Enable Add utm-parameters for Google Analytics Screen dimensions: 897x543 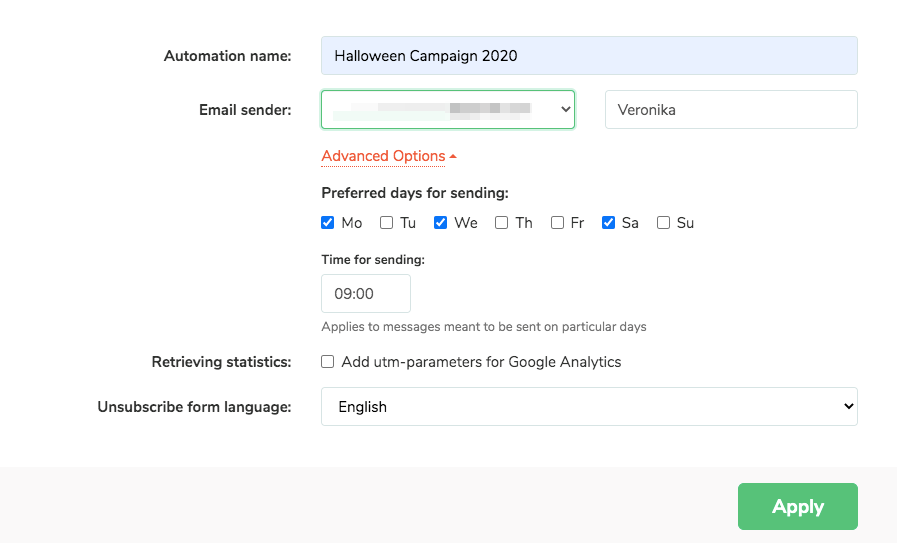coord(328,362)
